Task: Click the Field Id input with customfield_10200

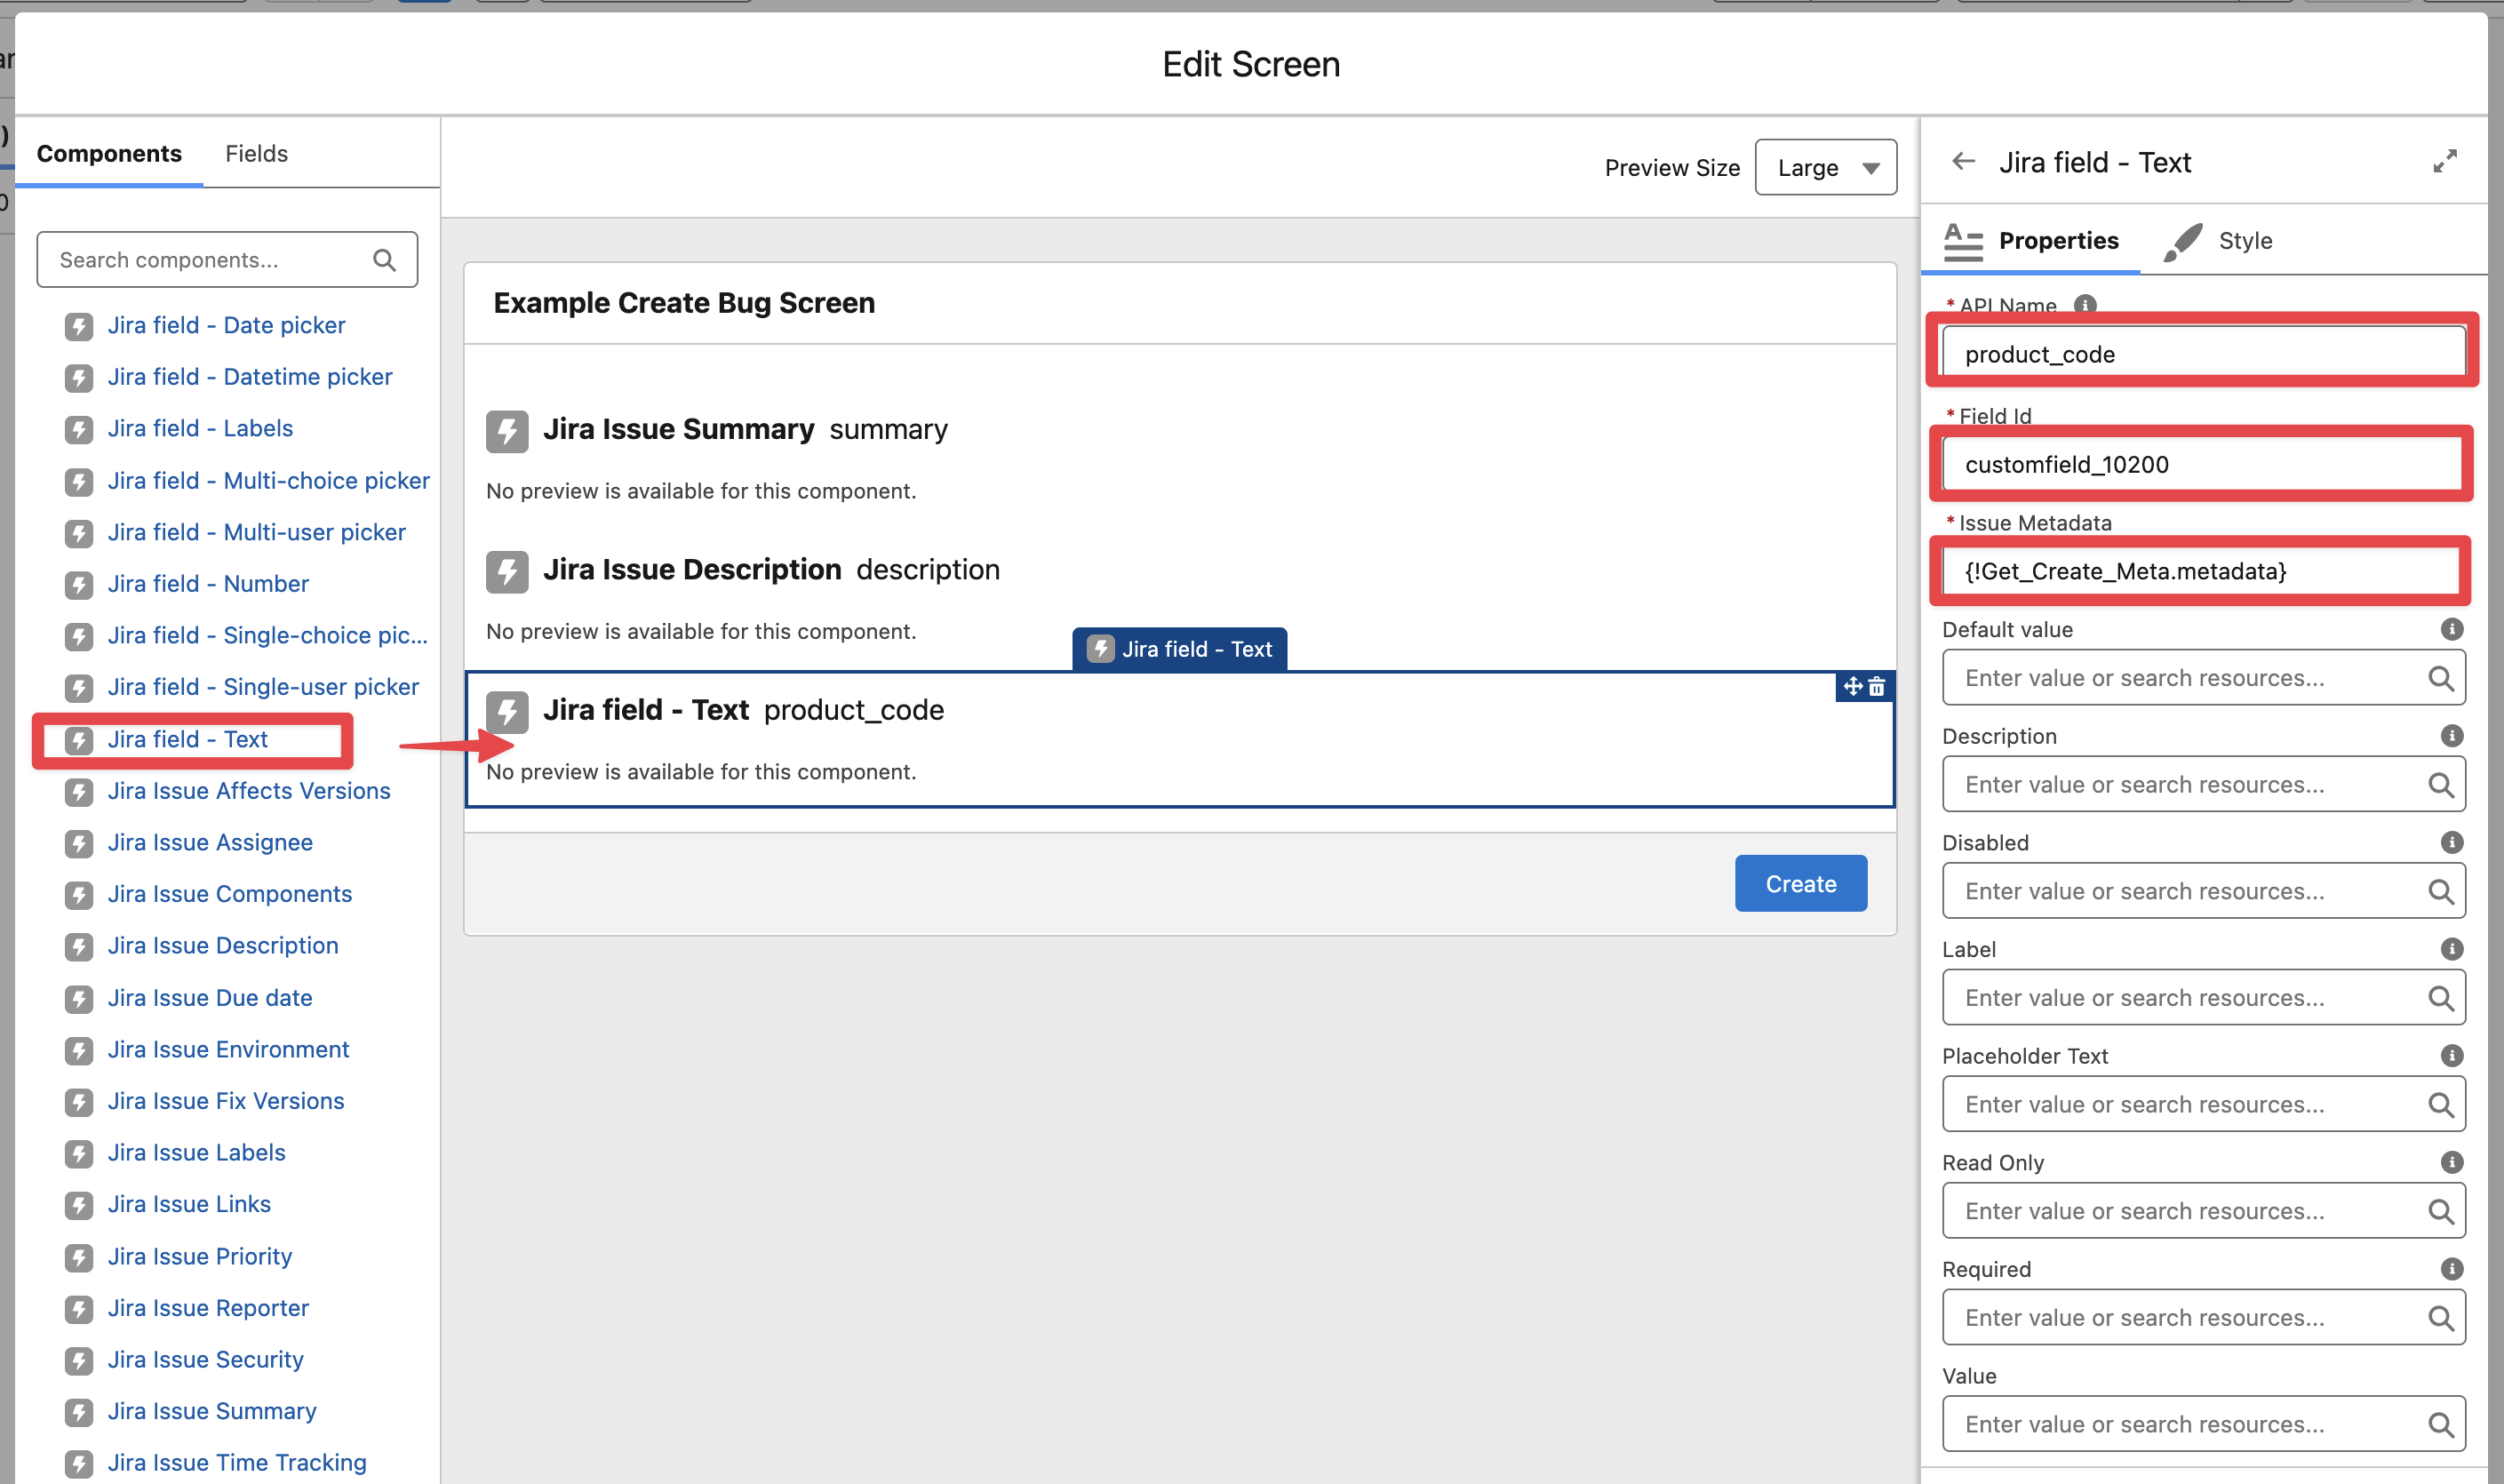Action: coord(2200,464)
